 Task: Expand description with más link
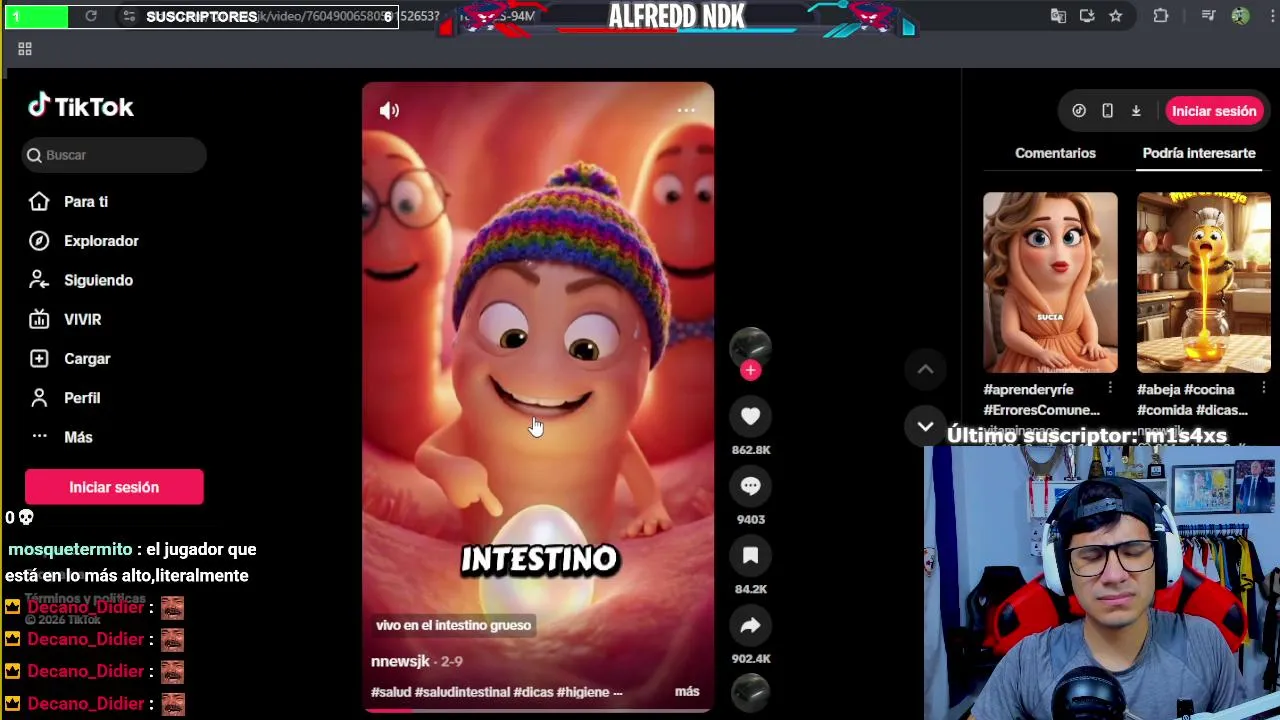pyautogui.click(x=687, y=691)
